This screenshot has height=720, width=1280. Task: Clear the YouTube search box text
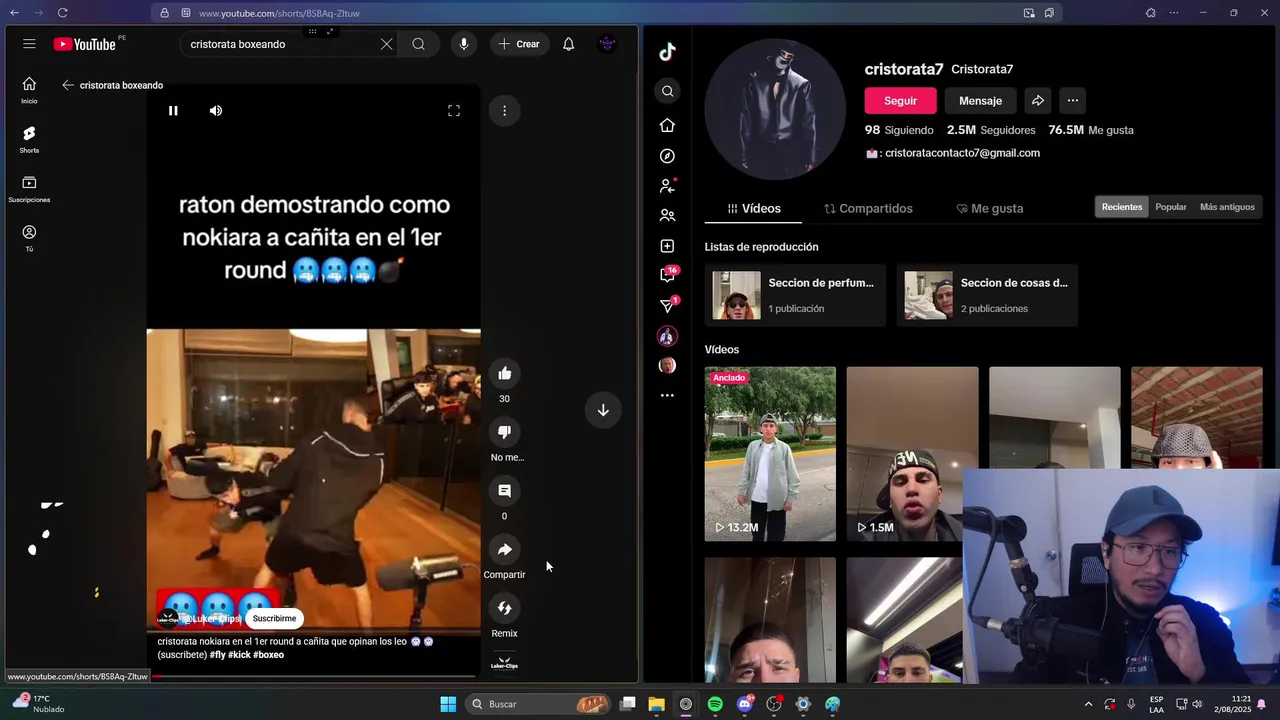point(386,44)
